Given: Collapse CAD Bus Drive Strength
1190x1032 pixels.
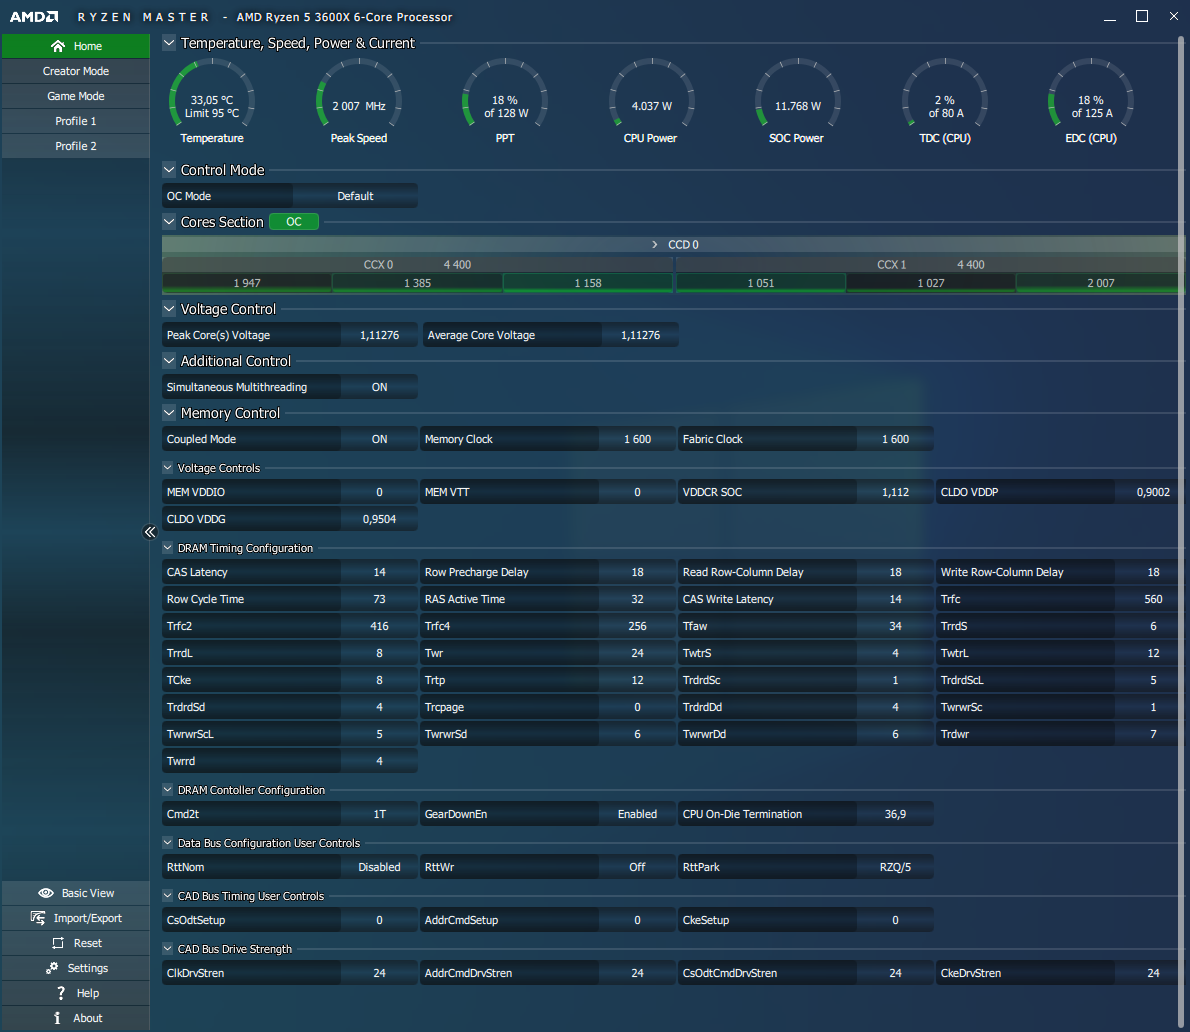Looking at the screenshot, I should pos(168,949).
